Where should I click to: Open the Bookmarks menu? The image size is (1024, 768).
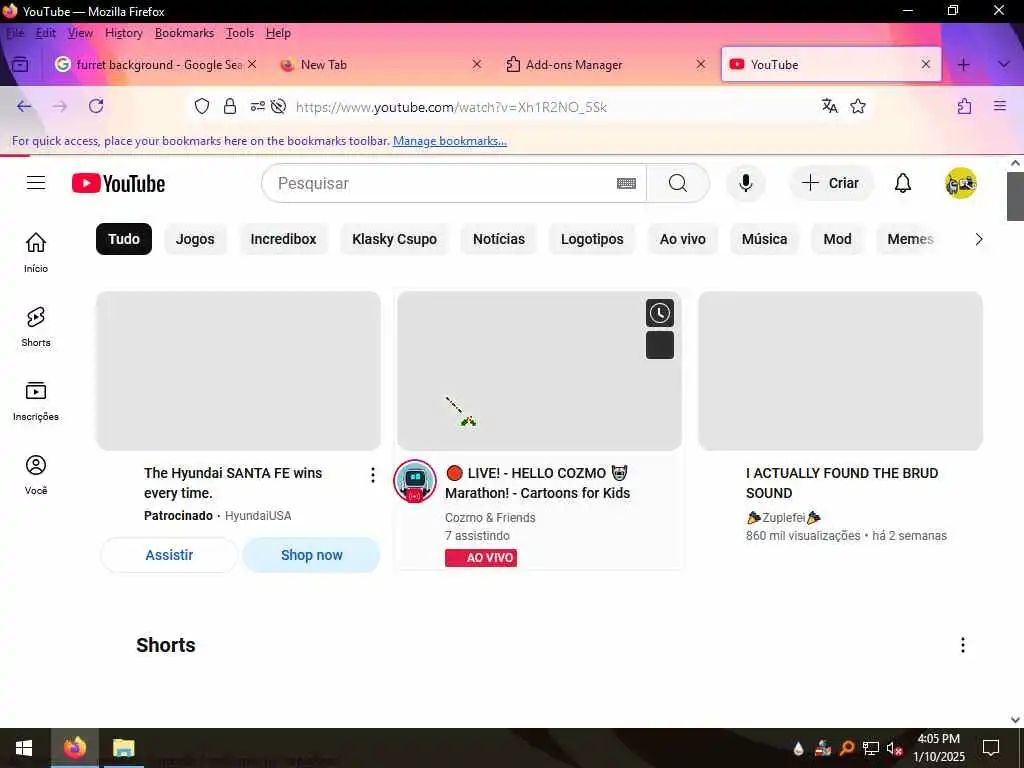coord(184,33)
